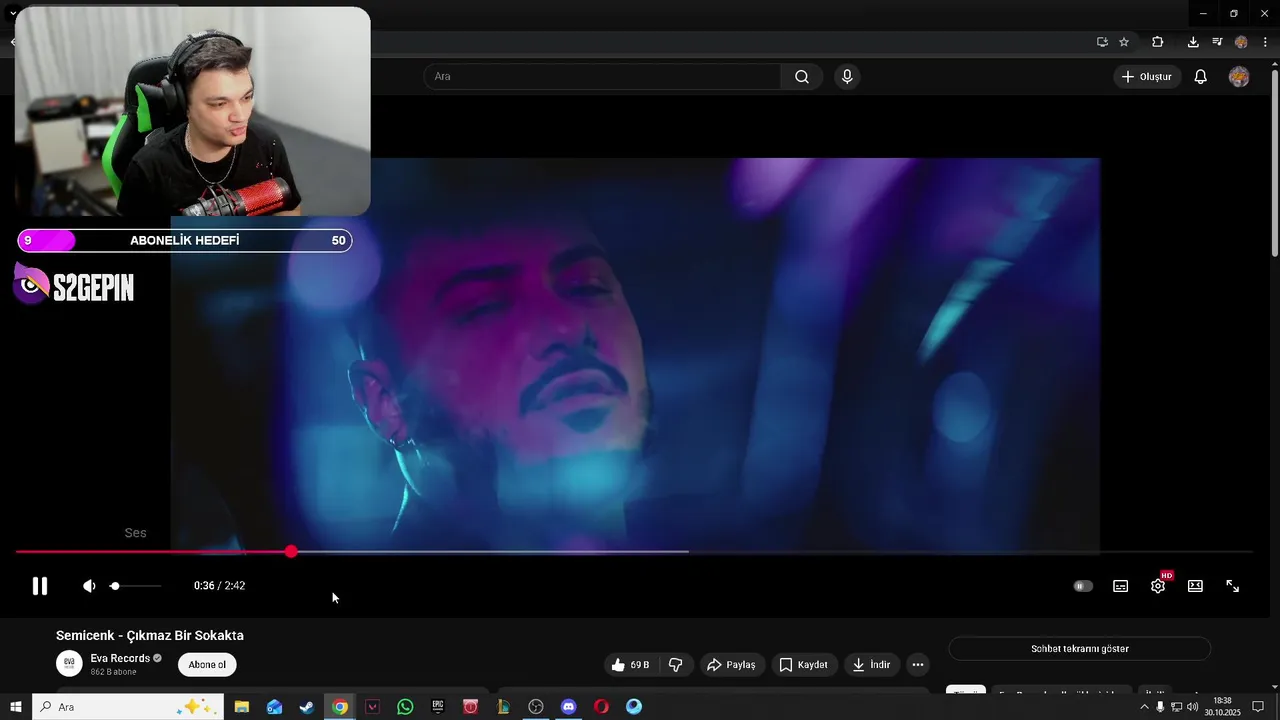Open the Chrome three-dot menu
This screenshot has height=720, width=1280.
coord(1265,42)
